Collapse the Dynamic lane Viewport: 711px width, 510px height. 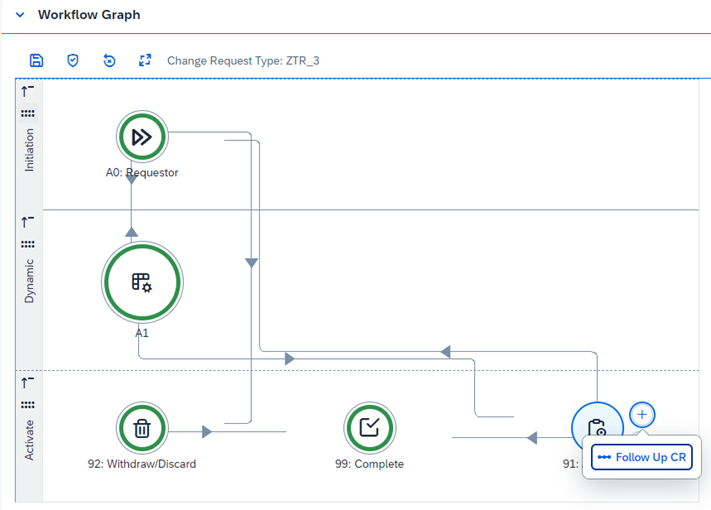click(28, 221)
